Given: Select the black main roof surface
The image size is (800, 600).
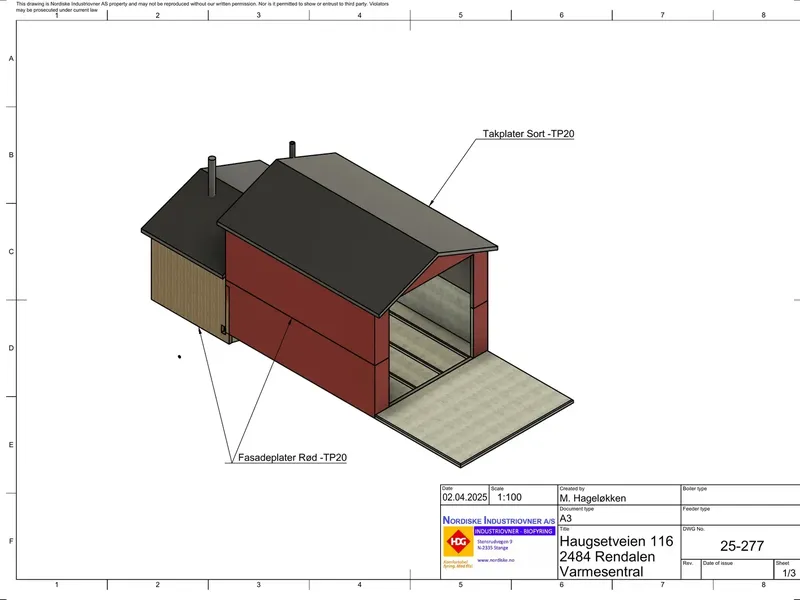Looking at the screenshot, I should pyautogui.click(x=327, y=237).
